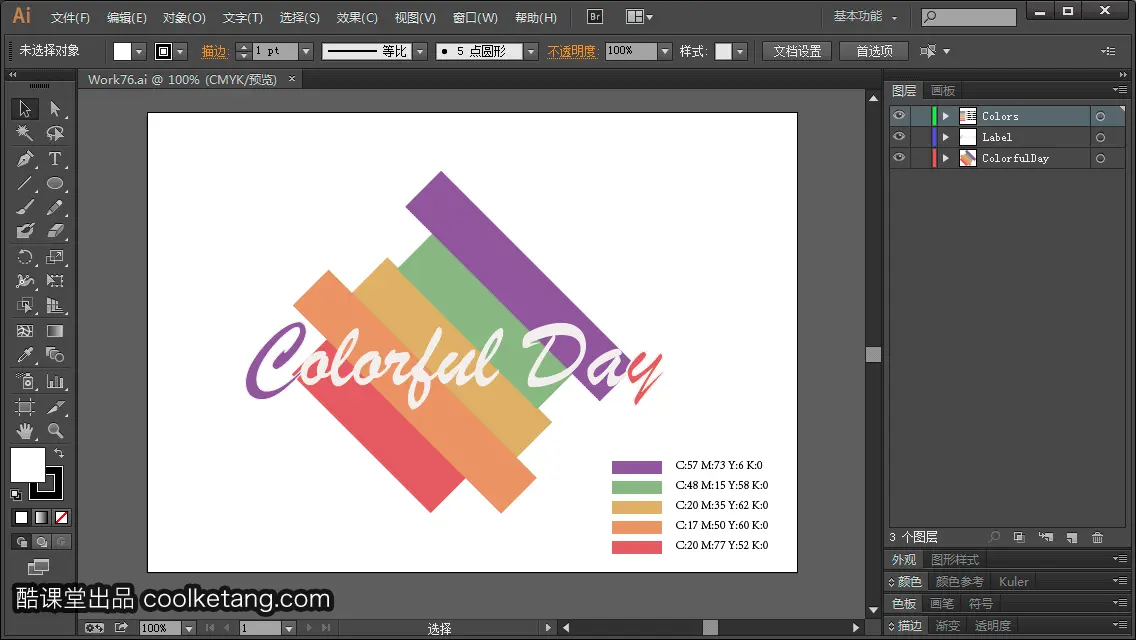Image resolution: width=1136 pixels, height=640 pixels.
Task: Select the Lasso tool
Action: point(55,133)
